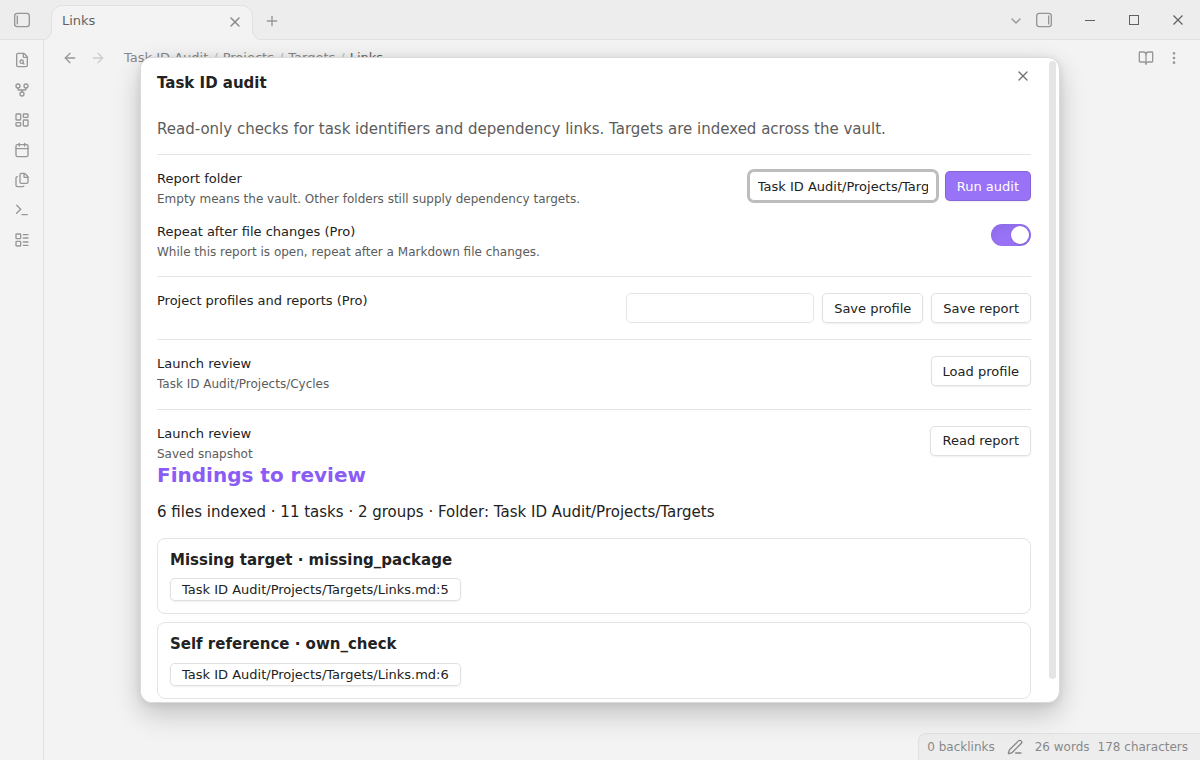Click the Task ID audit dialog title
1200x760 pixels.
(x=212, y=82)
